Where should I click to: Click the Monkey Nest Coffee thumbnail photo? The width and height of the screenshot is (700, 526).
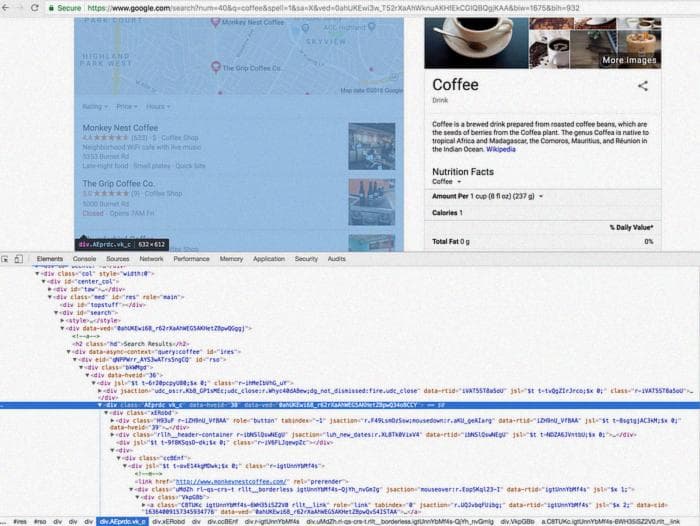click(x=371, y=146)
